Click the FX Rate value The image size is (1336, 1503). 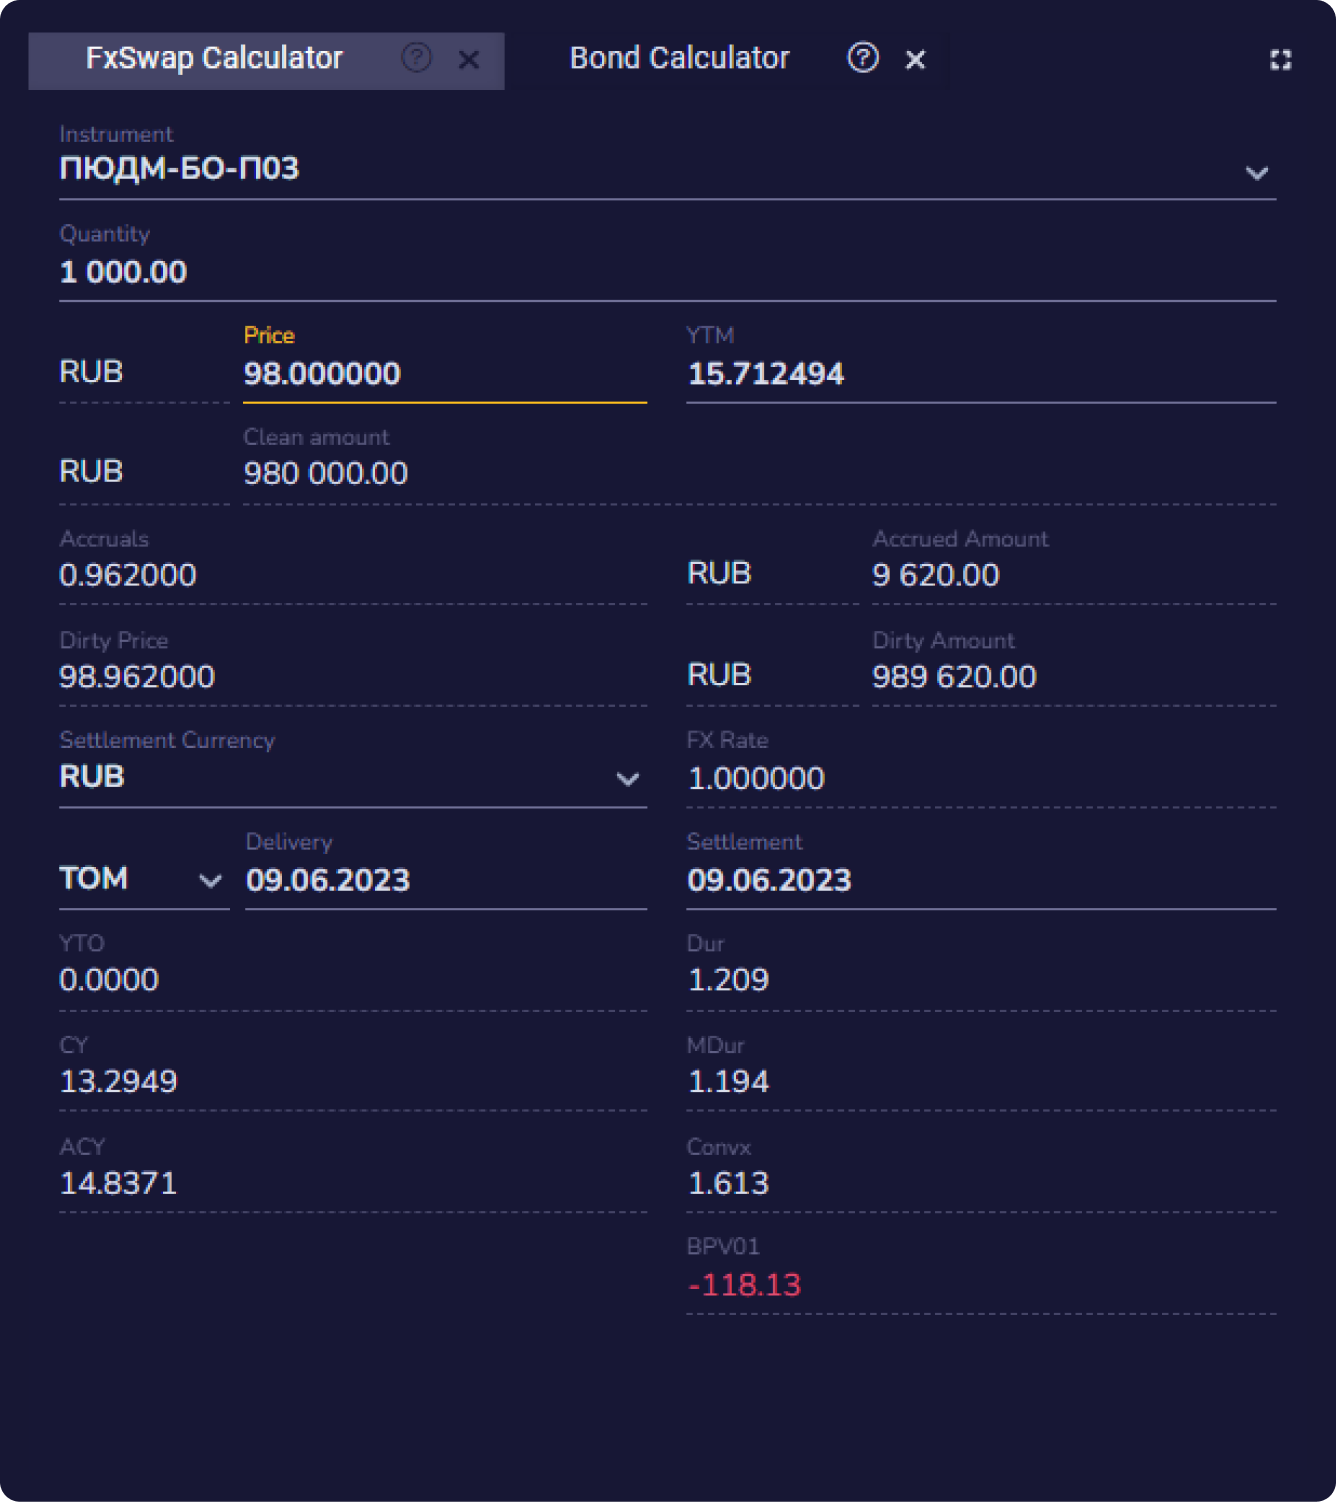(756, 778)
